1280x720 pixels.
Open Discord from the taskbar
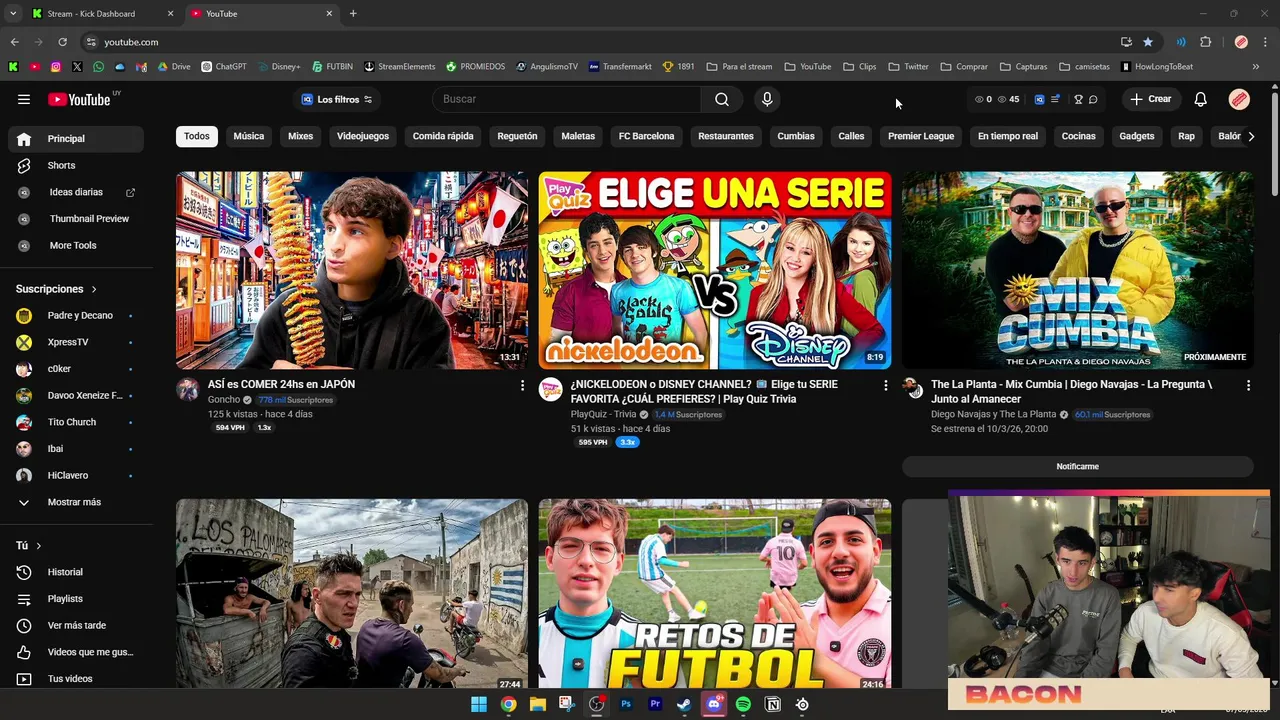(714, 704)
